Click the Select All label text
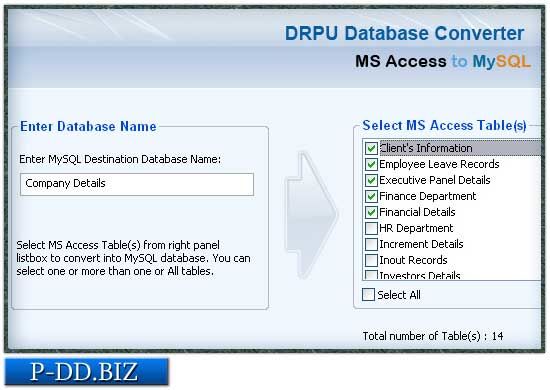Viewport: 550px width, 390px height. pos(399,295)
